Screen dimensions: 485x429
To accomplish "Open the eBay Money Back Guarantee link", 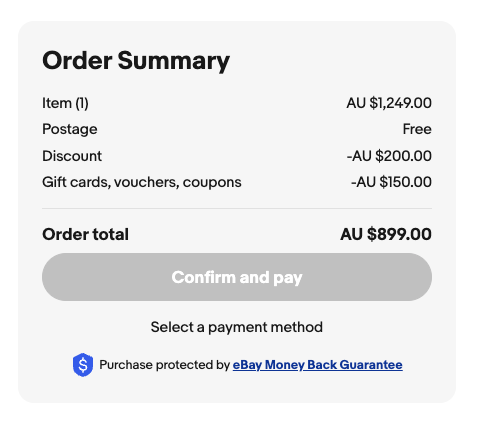I will coord(317,365).
